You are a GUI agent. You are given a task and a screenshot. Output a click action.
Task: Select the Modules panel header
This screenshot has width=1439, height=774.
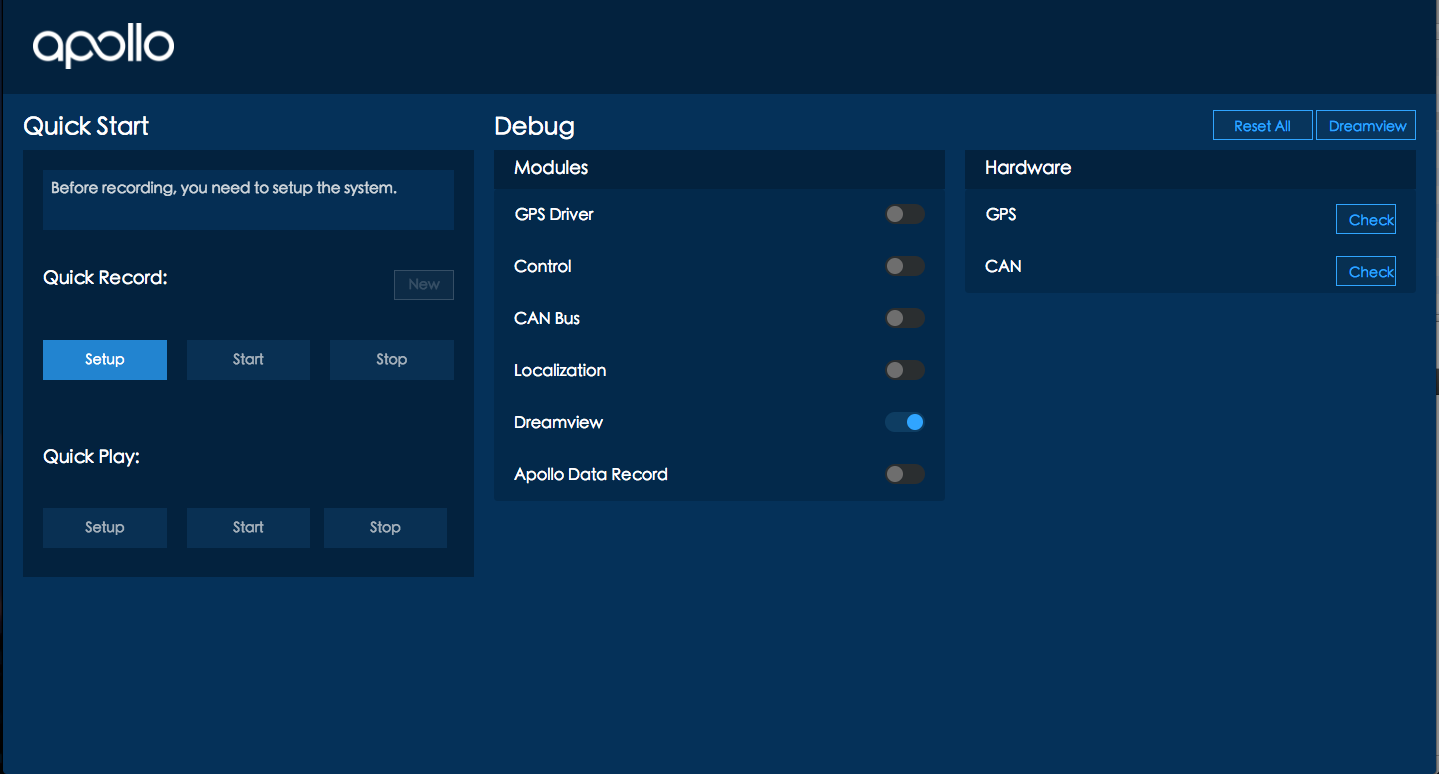pos(719,168)
